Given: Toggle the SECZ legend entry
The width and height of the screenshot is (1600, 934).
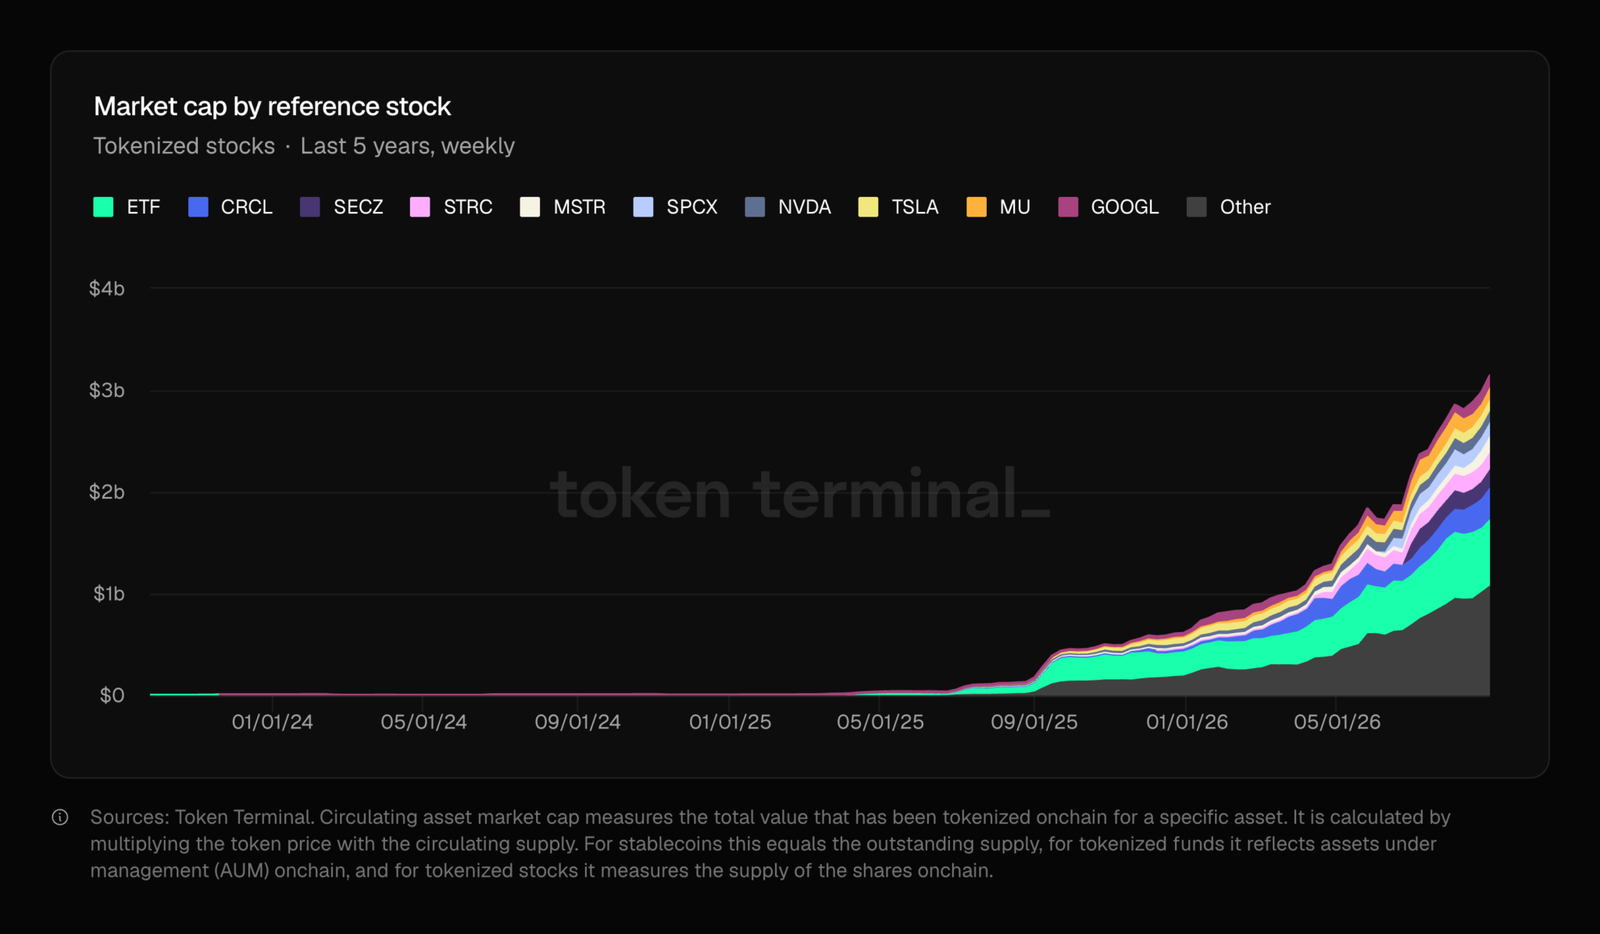Looking at the screenshot, I should (x=341, y=207).
